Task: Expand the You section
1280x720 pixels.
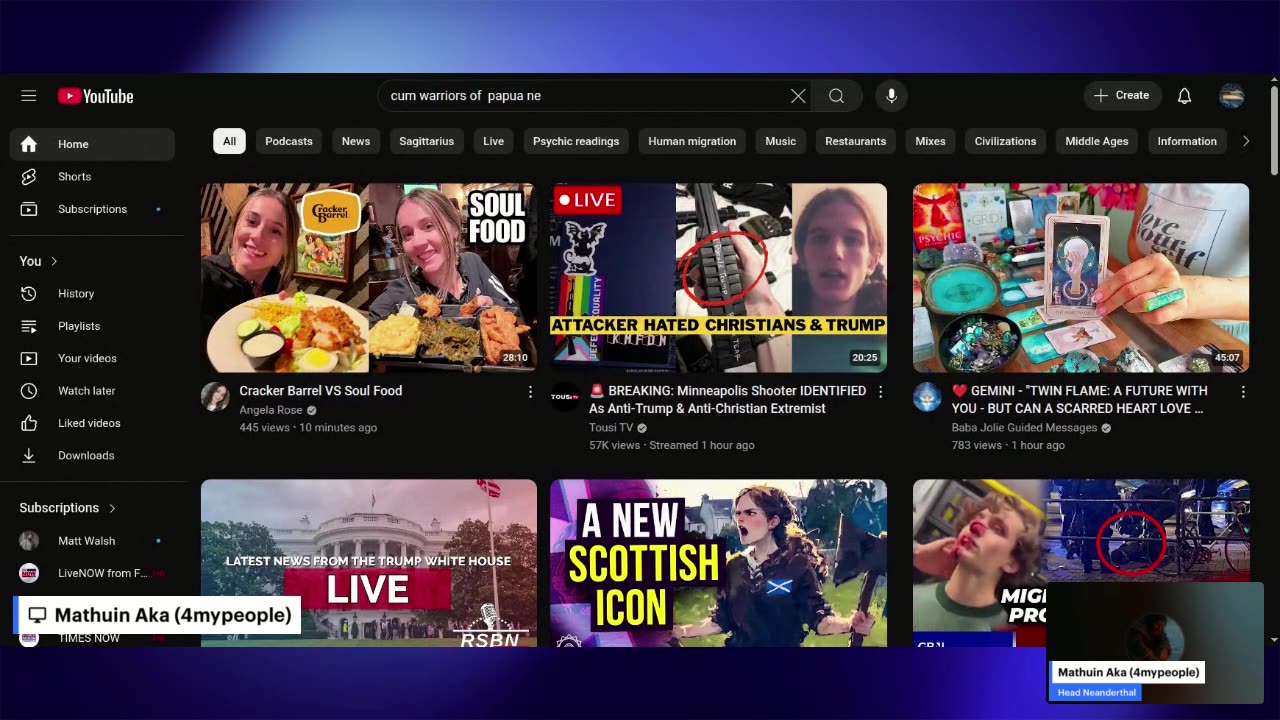Action: point(39,261)
